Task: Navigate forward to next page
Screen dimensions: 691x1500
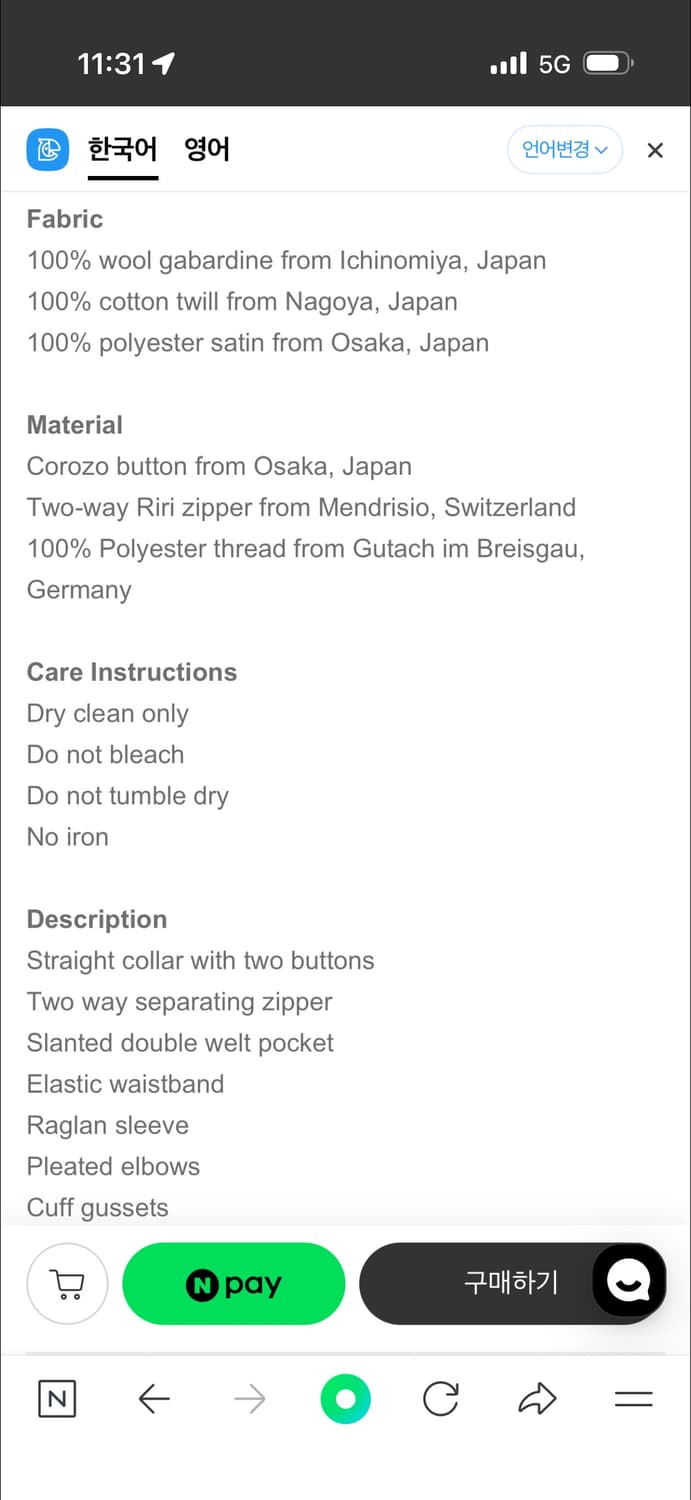Action: [x=249, y=1399]
